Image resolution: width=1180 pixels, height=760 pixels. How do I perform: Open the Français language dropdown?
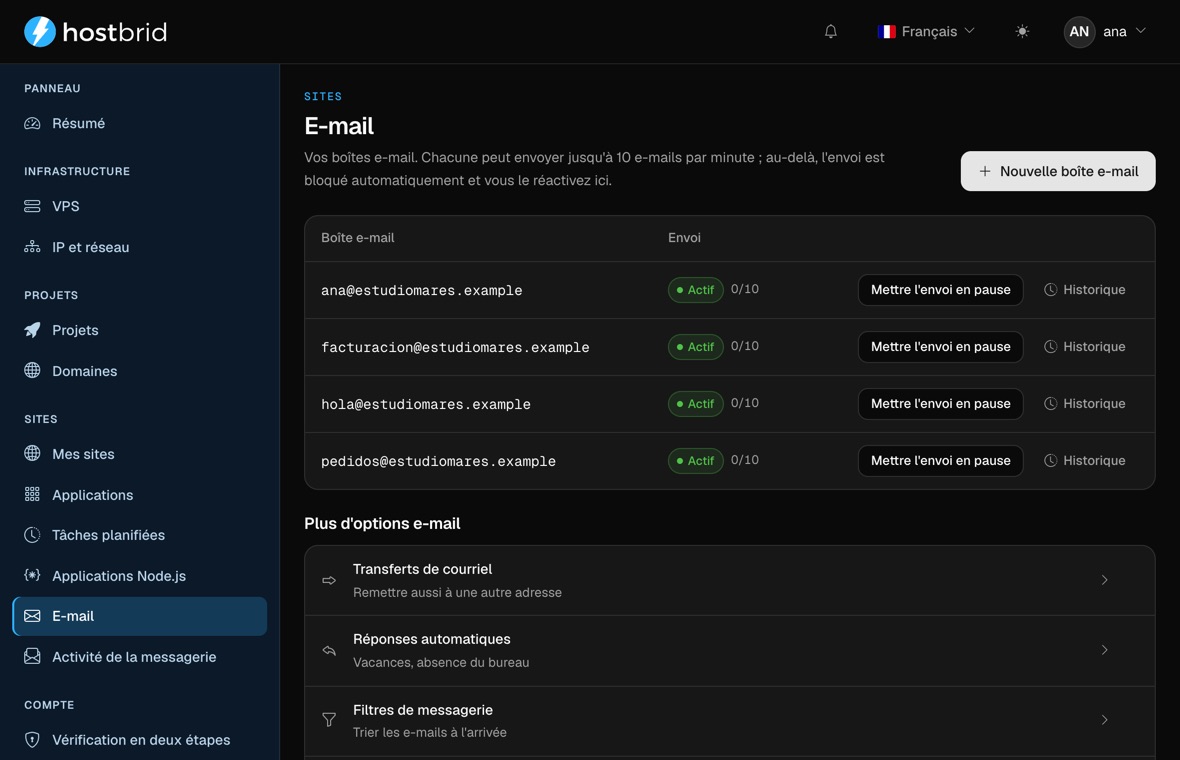point(926,32)
